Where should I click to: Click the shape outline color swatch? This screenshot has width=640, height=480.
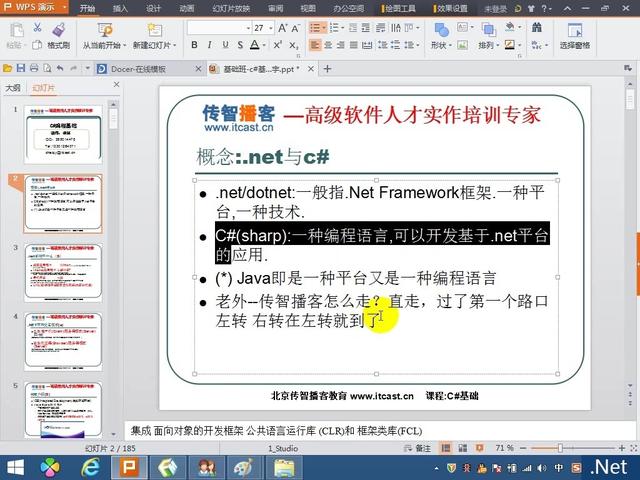pyautogui.click(x=510, y=44)
